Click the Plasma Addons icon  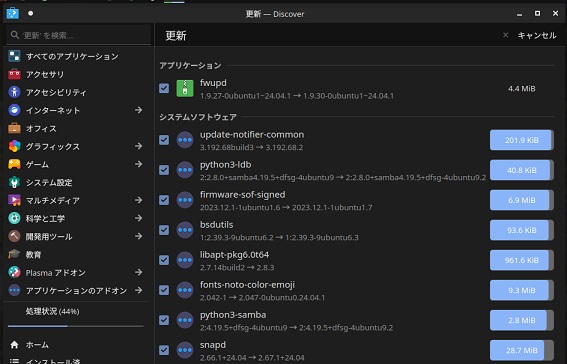pos(14,272)
